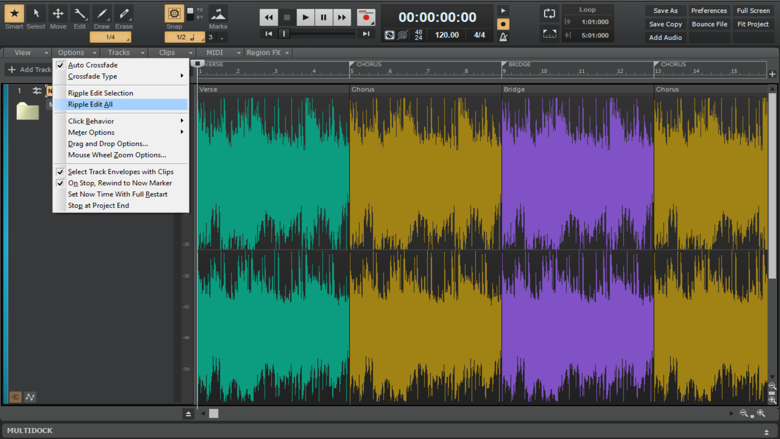Select Ripple Edit All menu entry
This screenshot has width=780, height=439.
click(x=90, y=104)
